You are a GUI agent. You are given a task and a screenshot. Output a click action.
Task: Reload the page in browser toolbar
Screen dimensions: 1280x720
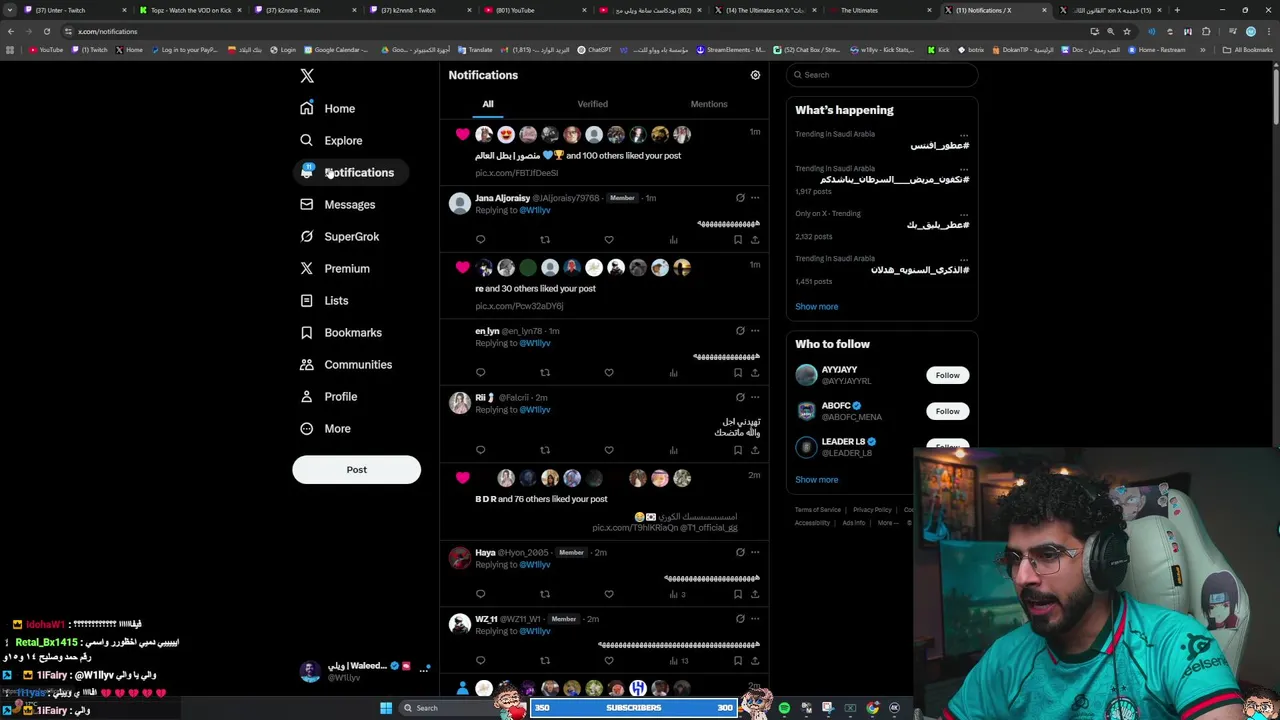tap(46, 31)
